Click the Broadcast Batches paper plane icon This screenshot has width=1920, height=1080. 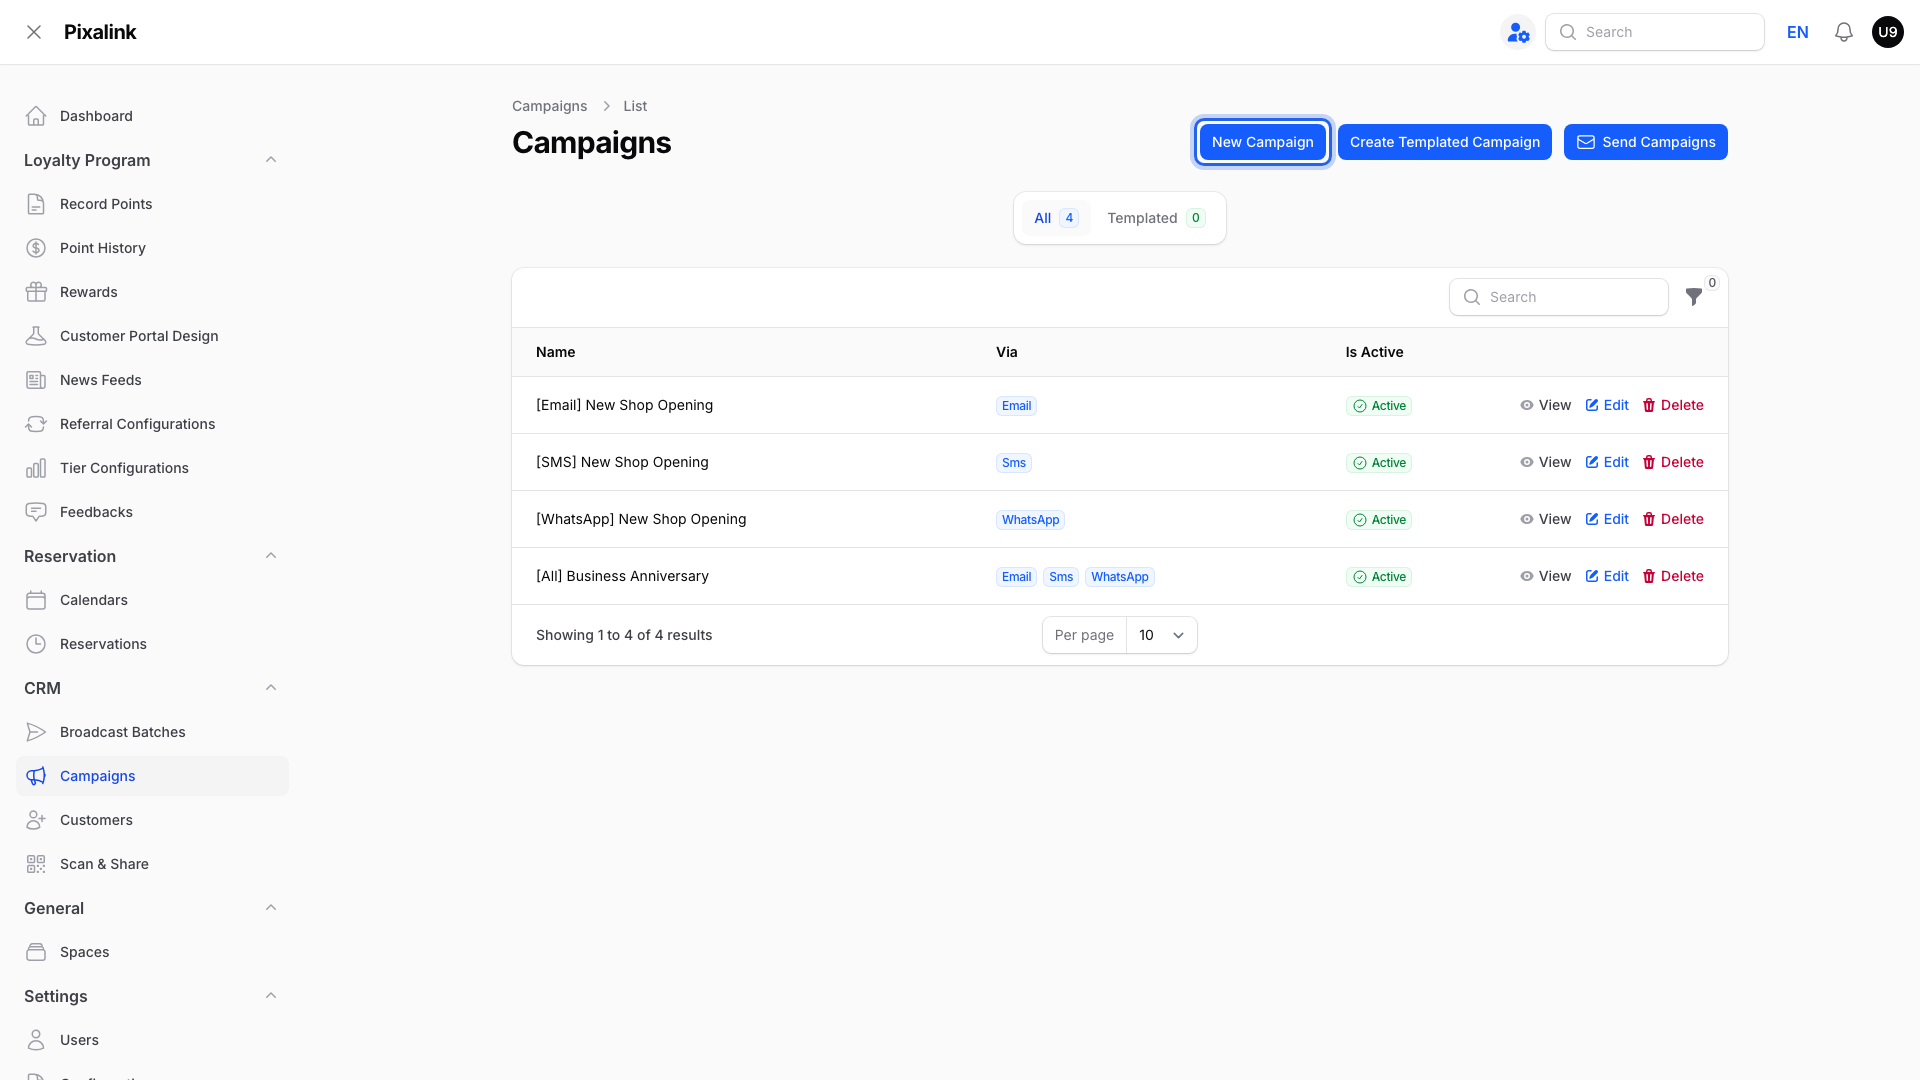(x=36, y=732)
